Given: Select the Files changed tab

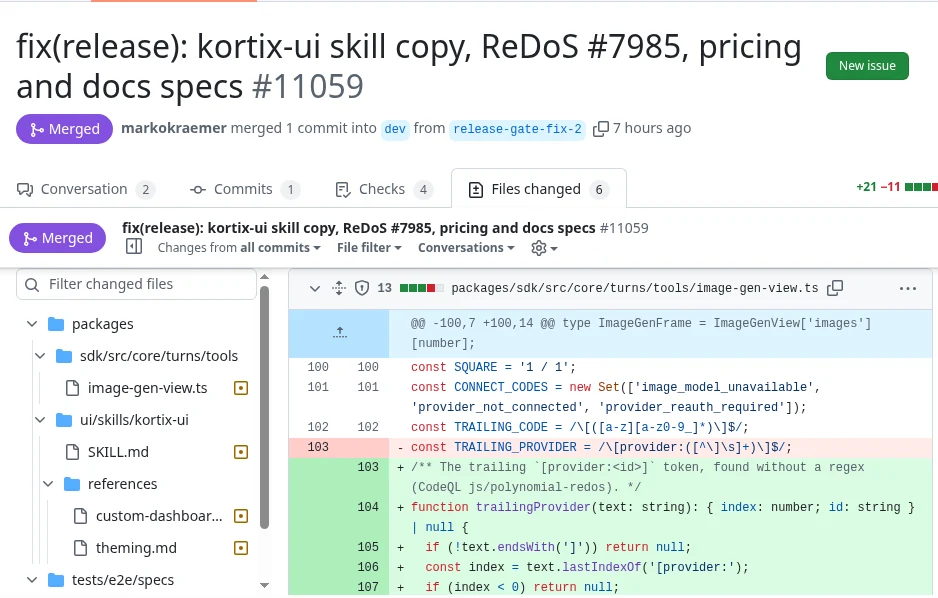Looking at the screenshot, I should pyautogui.click(x=538, y=190).
